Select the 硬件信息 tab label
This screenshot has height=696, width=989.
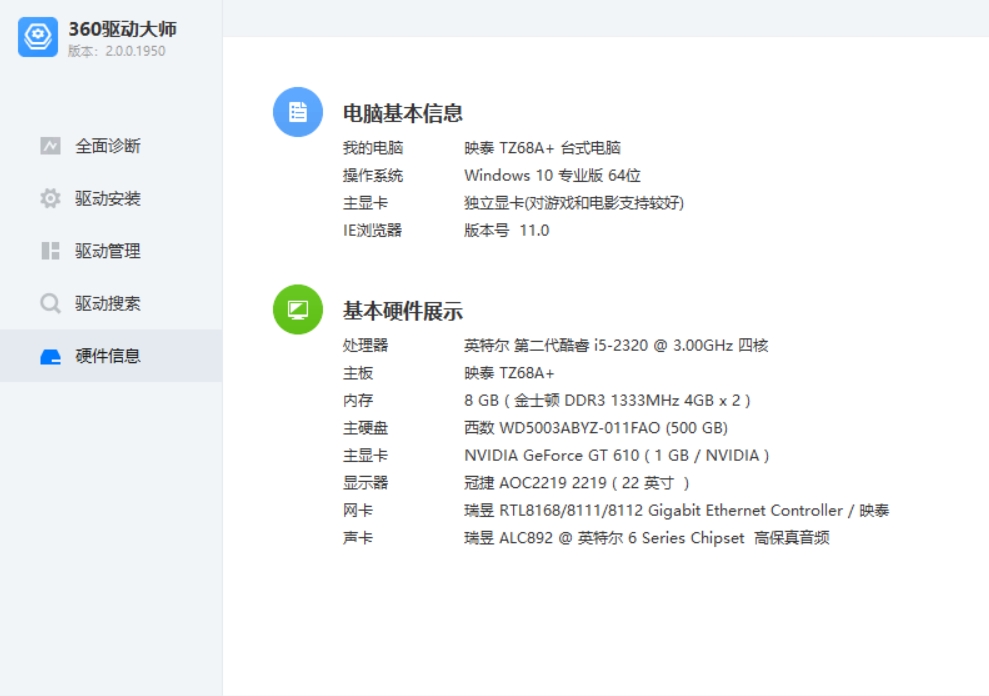pos(108,356)
